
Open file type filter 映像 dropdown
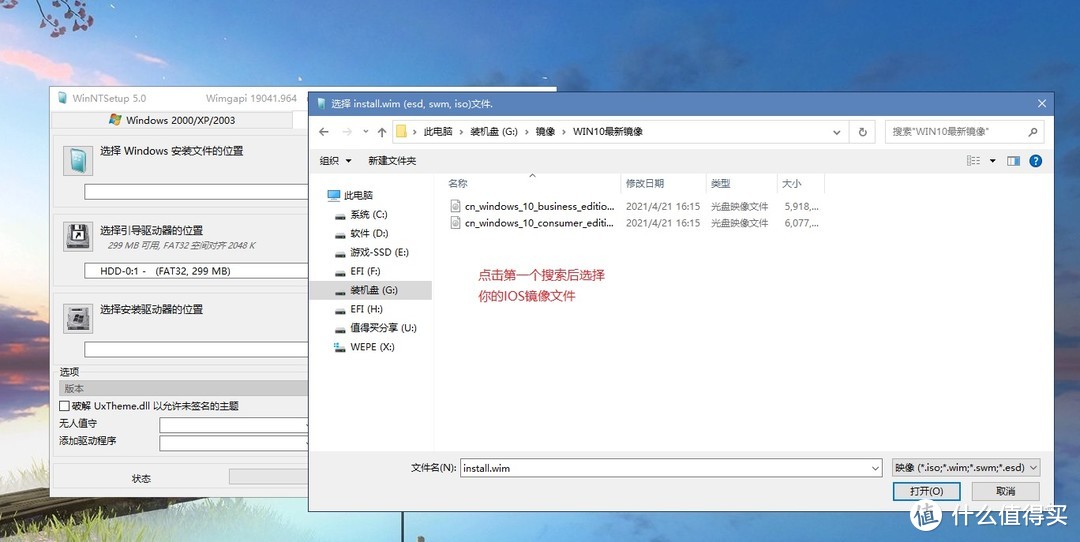pyautogui.click(x=966, y=468)
